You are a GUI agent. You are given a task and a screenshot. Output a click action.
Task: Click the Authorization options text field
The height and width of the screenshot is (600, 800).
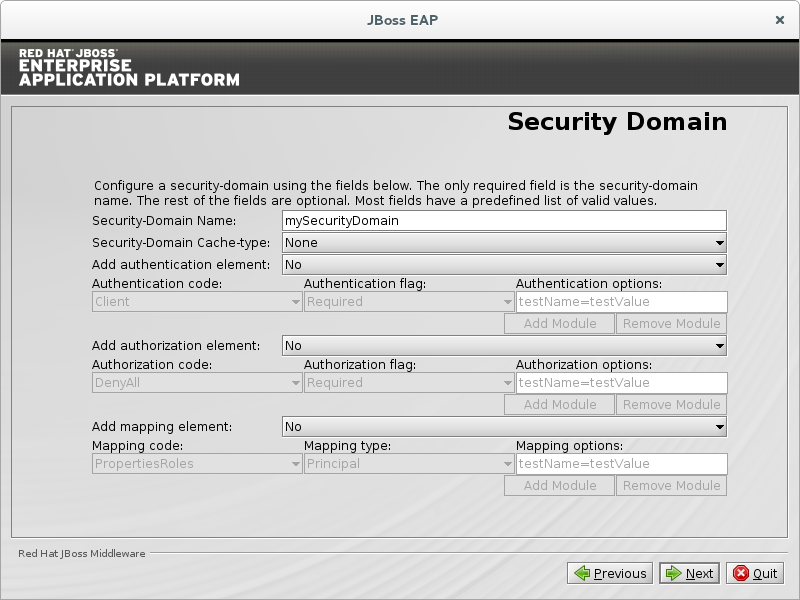(620, 383)
